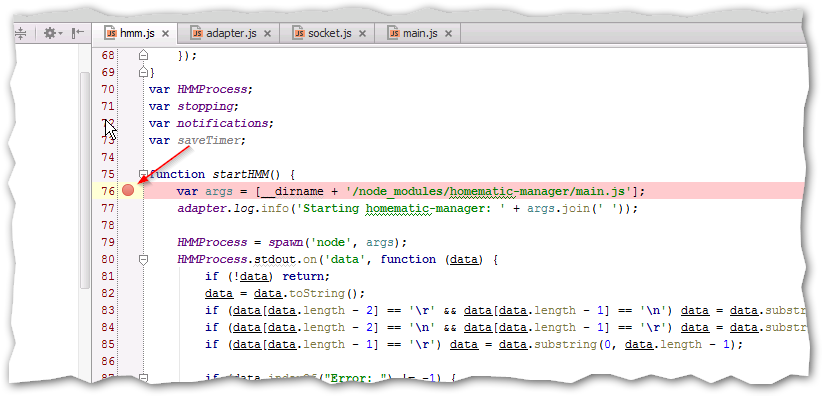
Task: Close the hmm.js tab
Action: click(x=165, y=34)
